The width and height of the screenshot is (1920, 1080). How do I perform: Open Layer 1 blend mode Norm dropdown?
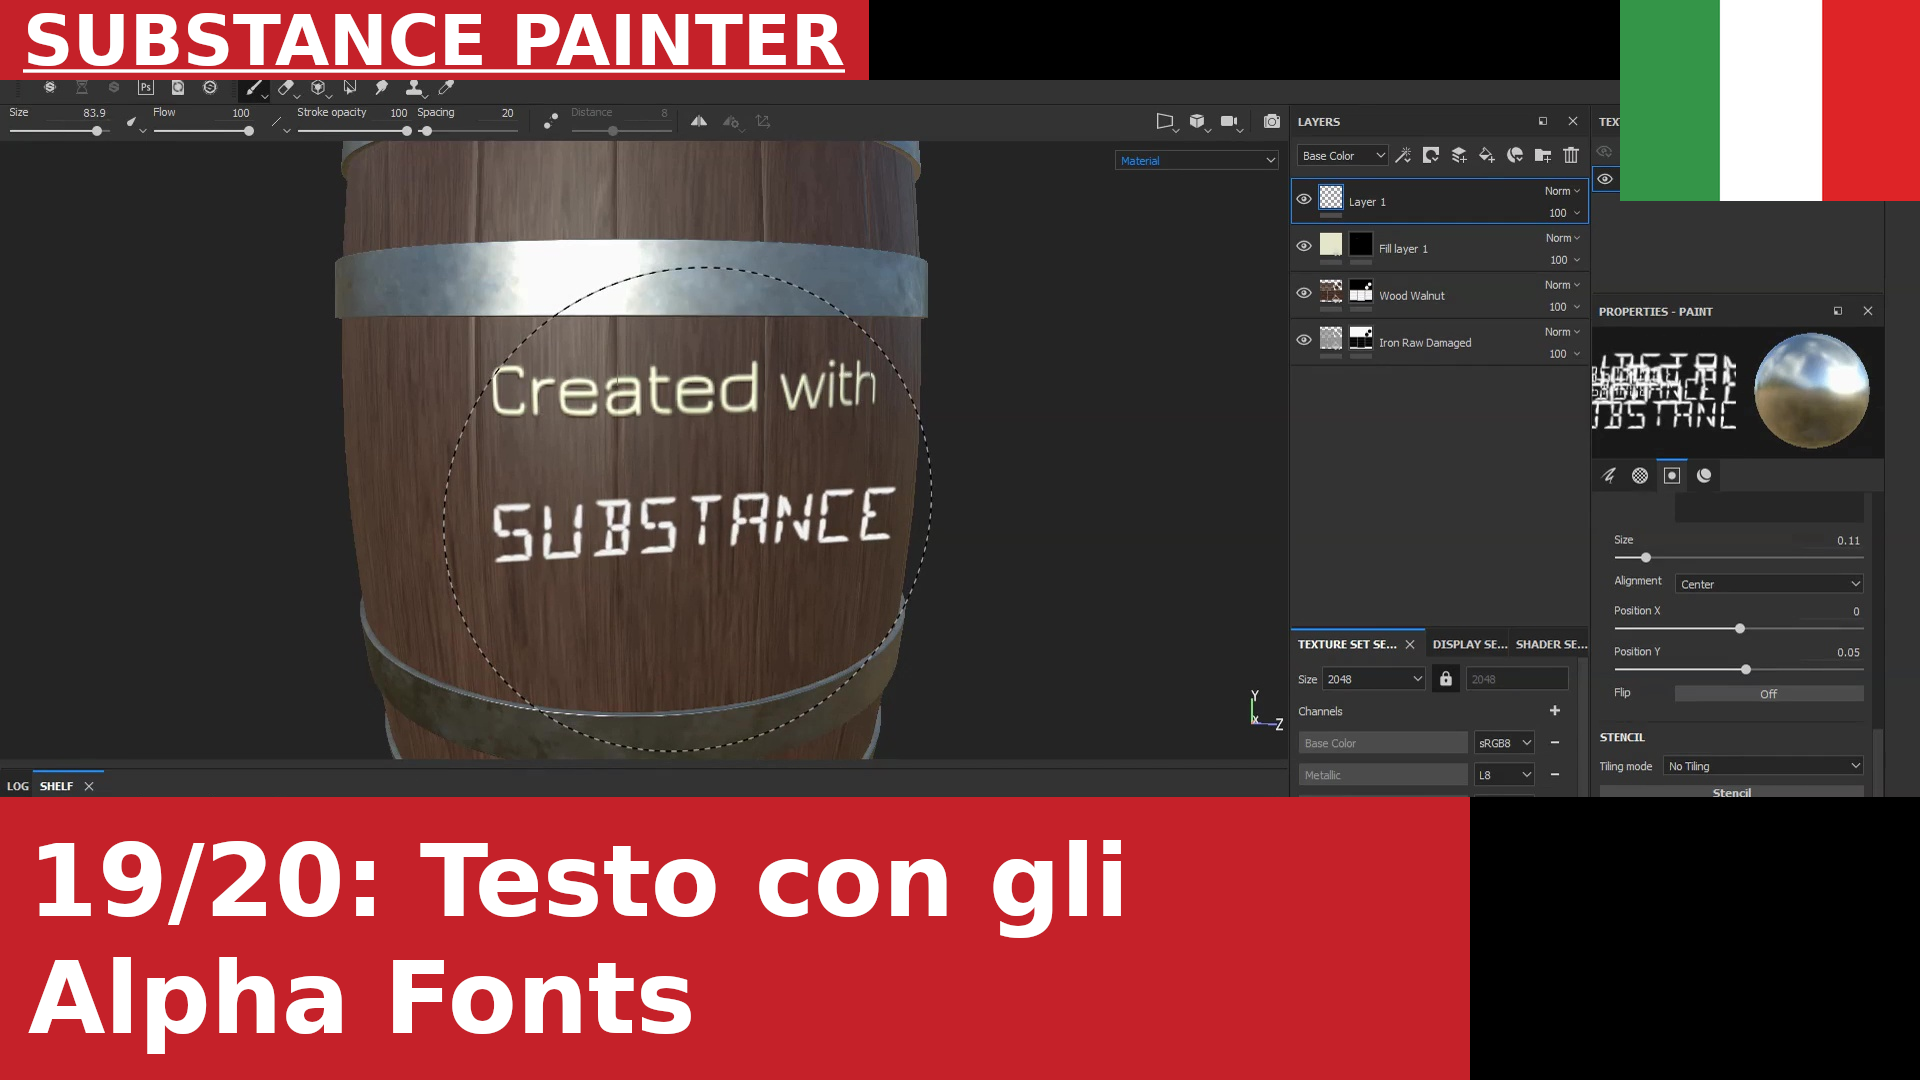point(1563,191)
